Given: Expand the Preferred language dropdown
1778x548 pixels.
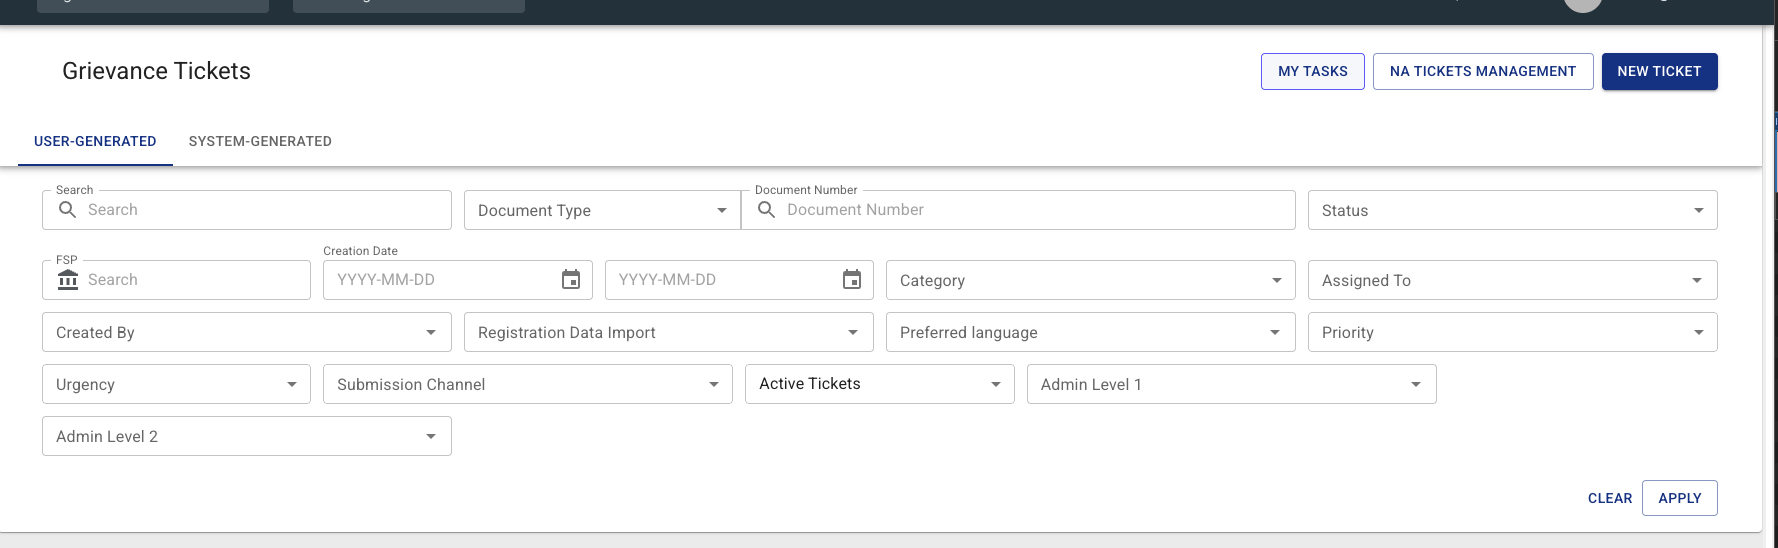Looking at the screenshot, I should [1090, 332].
